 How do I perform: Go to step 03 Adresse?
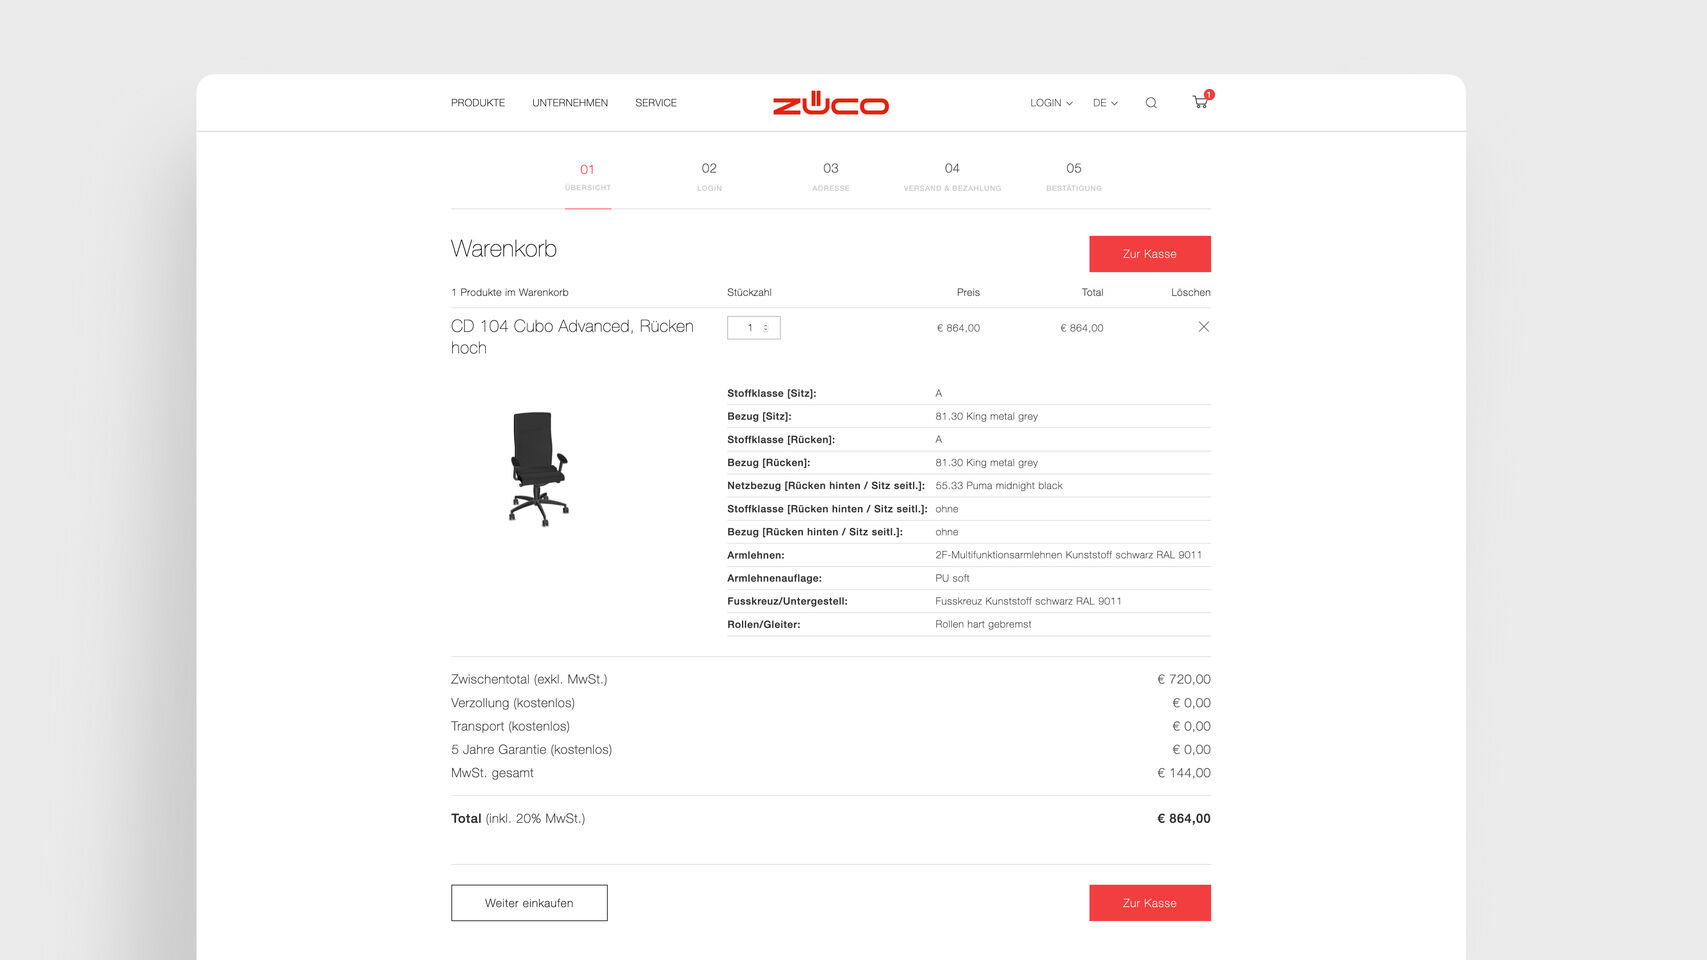click(831, 177)
